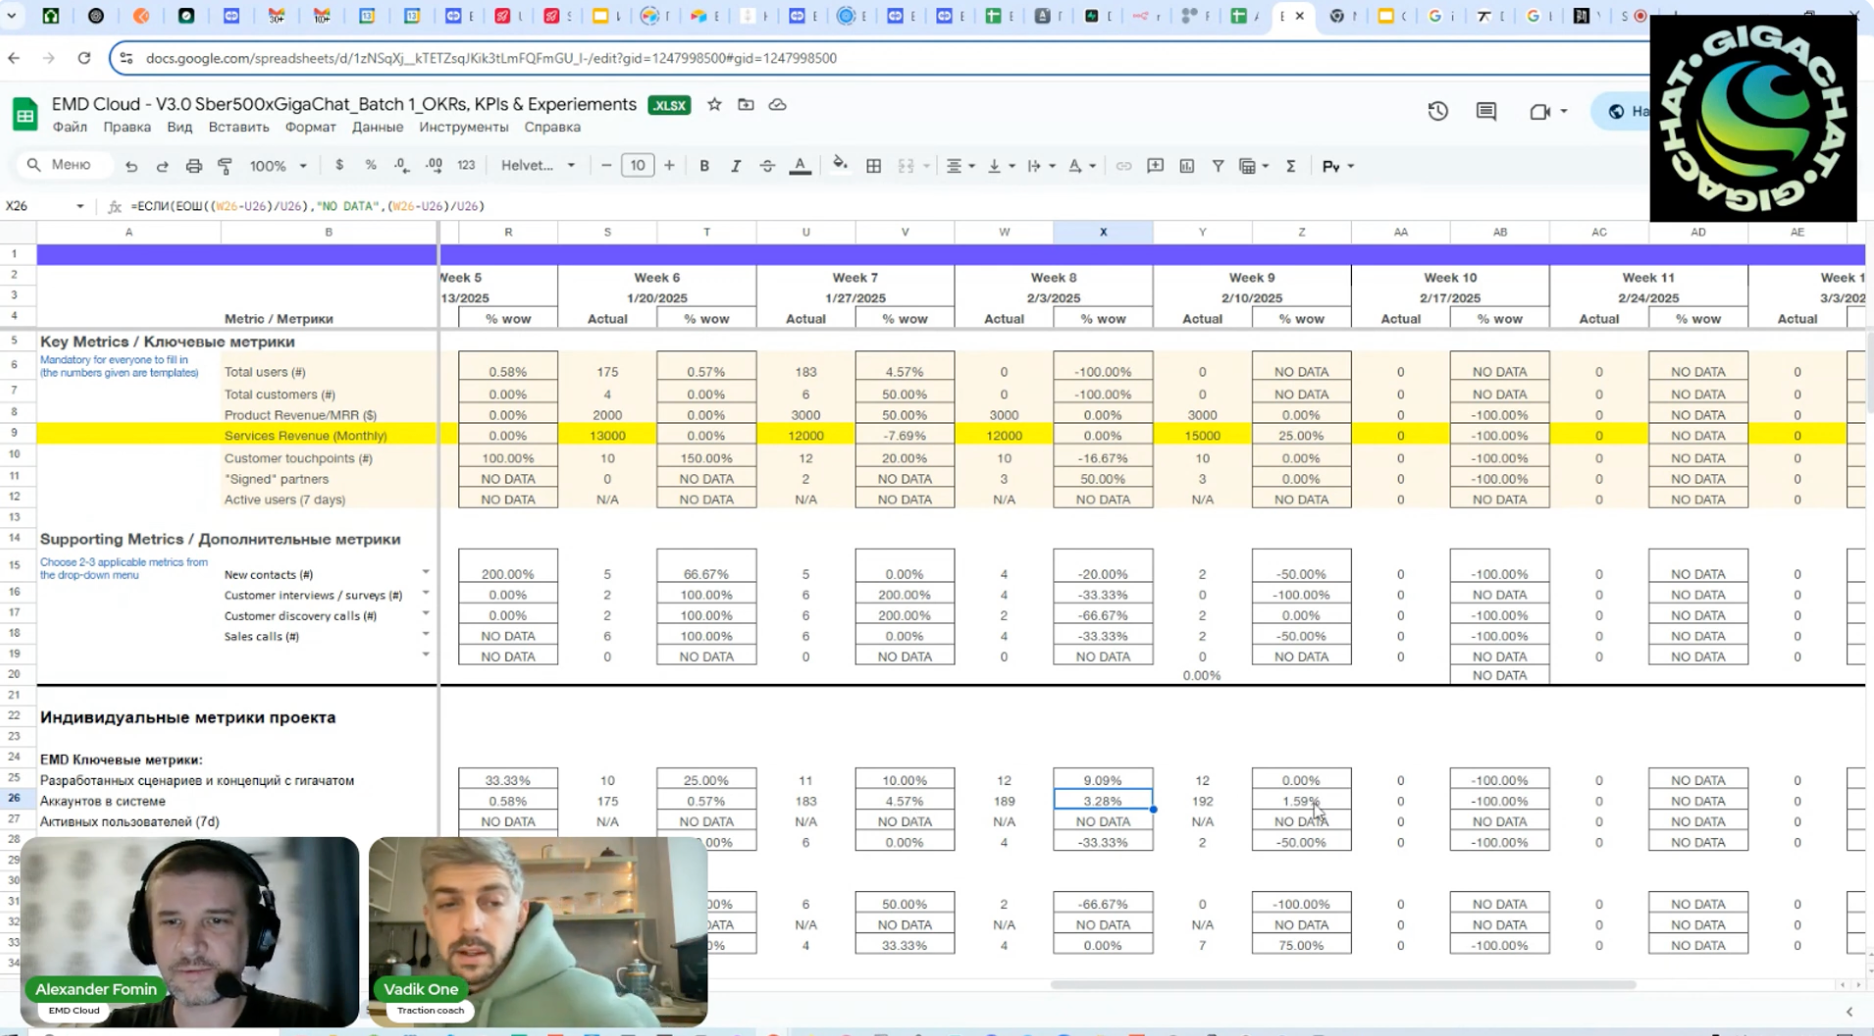Open New contacts metric dropdown

tap(426, 572)
